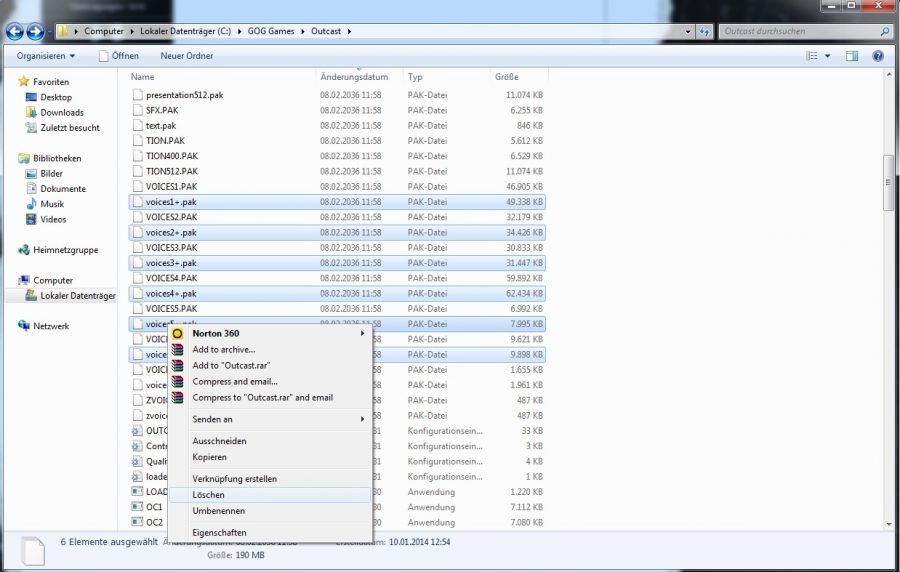
Task: Select Umbenennen in the context menu
Action: coord(216,511)
